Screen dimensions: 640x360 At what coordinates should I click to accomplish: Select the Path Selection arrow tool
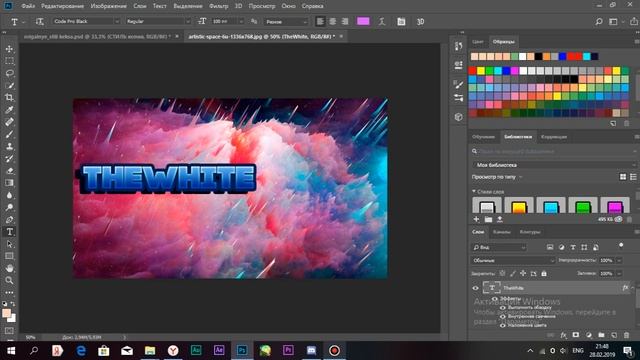pyautogui.click(x=9, y=244)
